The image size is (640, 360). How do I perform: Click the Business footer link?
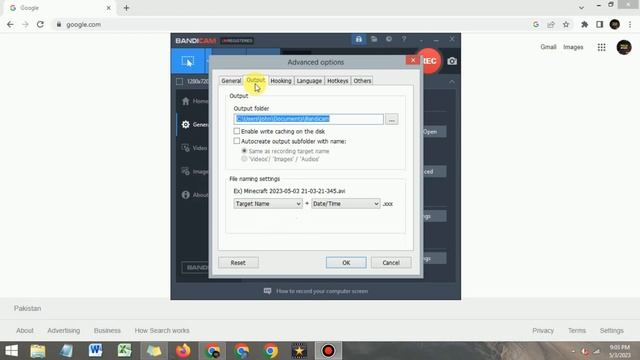pos(107,331)
